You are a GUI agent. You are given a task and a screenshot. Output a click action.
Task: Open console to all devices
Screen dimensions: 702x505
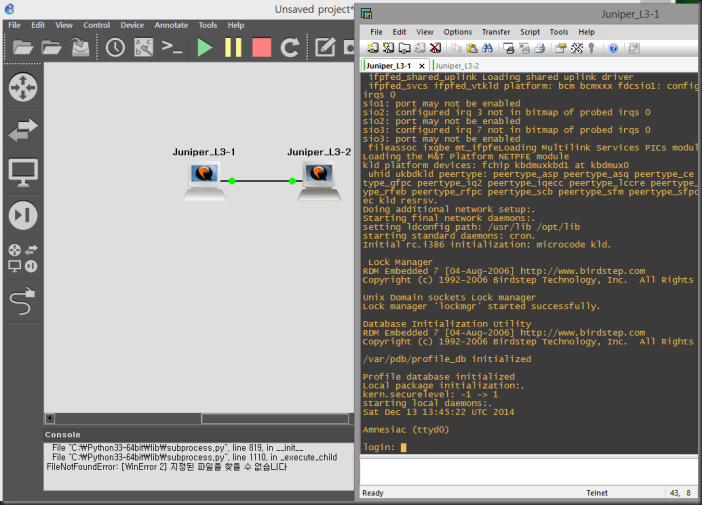(x=172, y=47)
